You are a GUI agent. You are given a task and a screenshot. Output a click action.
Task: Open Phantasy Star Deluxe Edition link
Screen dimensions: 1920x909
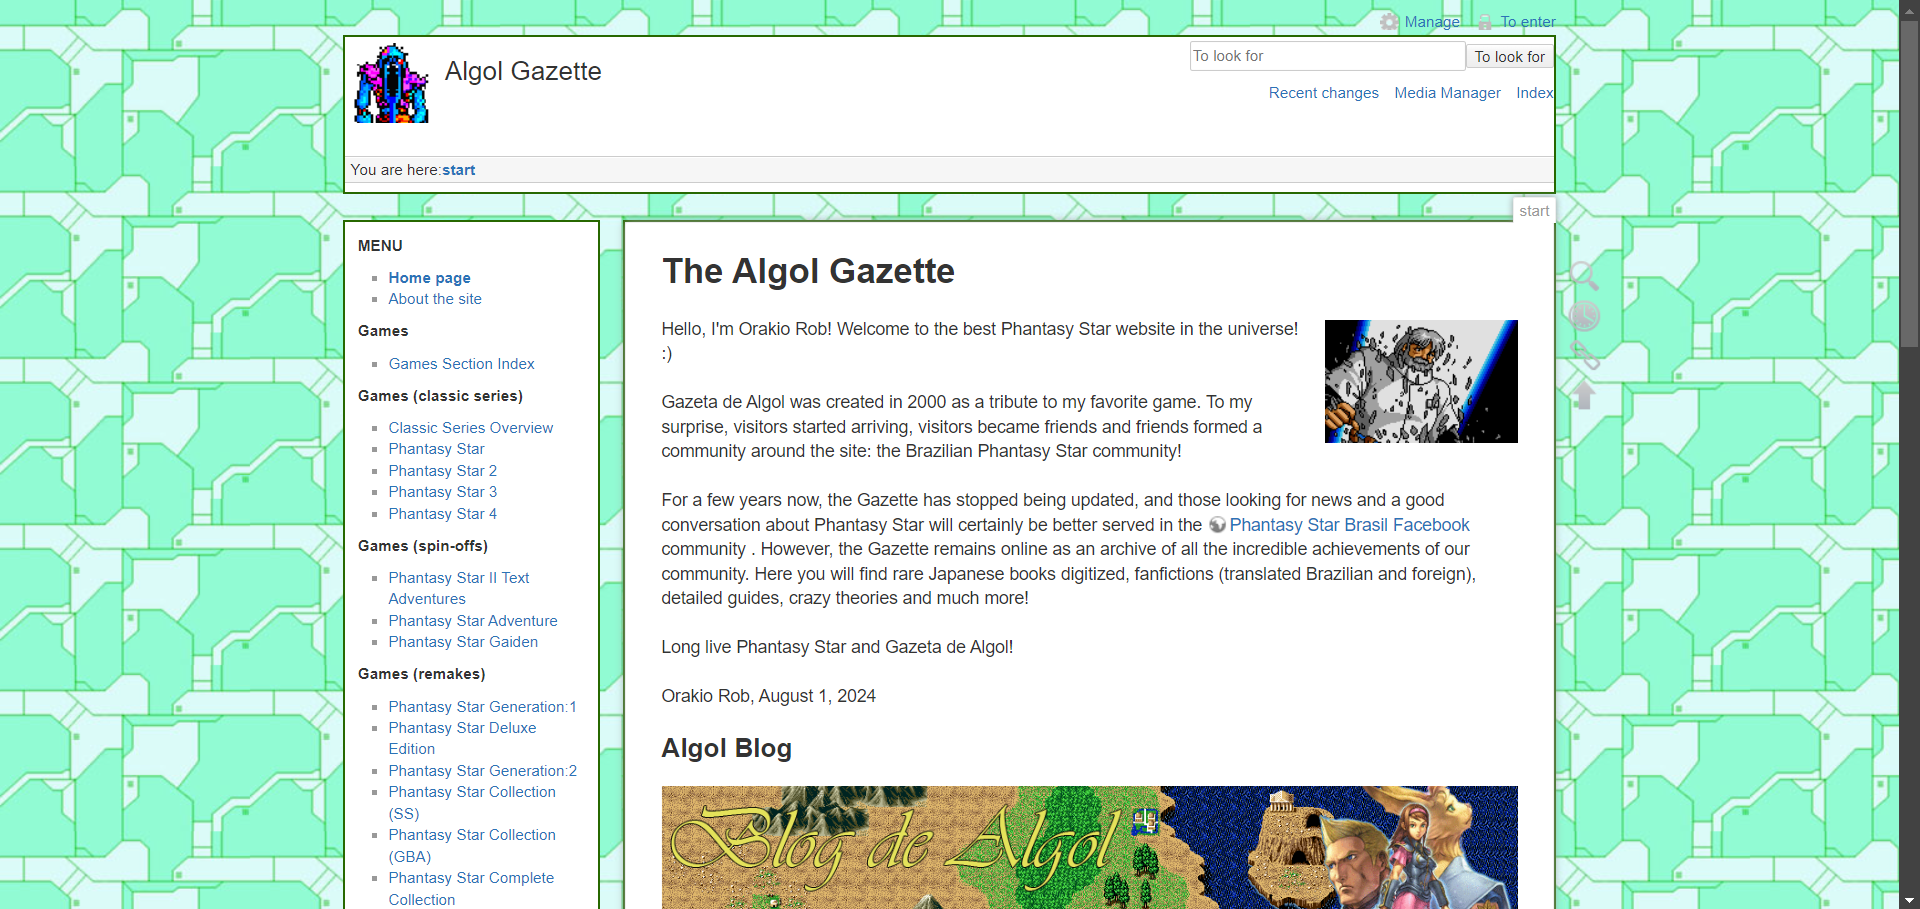462,738
